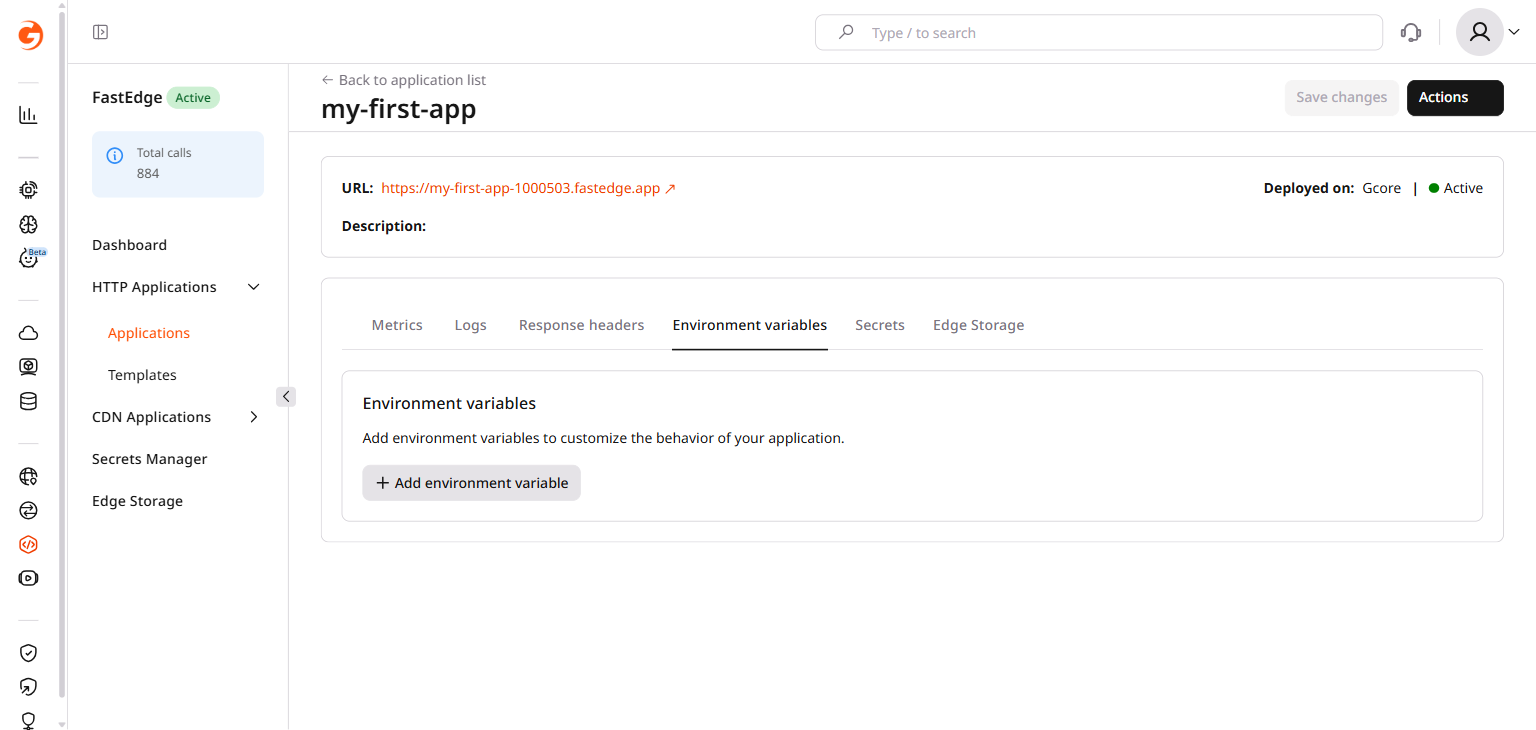Go back to application list

(x=404, y=80)
